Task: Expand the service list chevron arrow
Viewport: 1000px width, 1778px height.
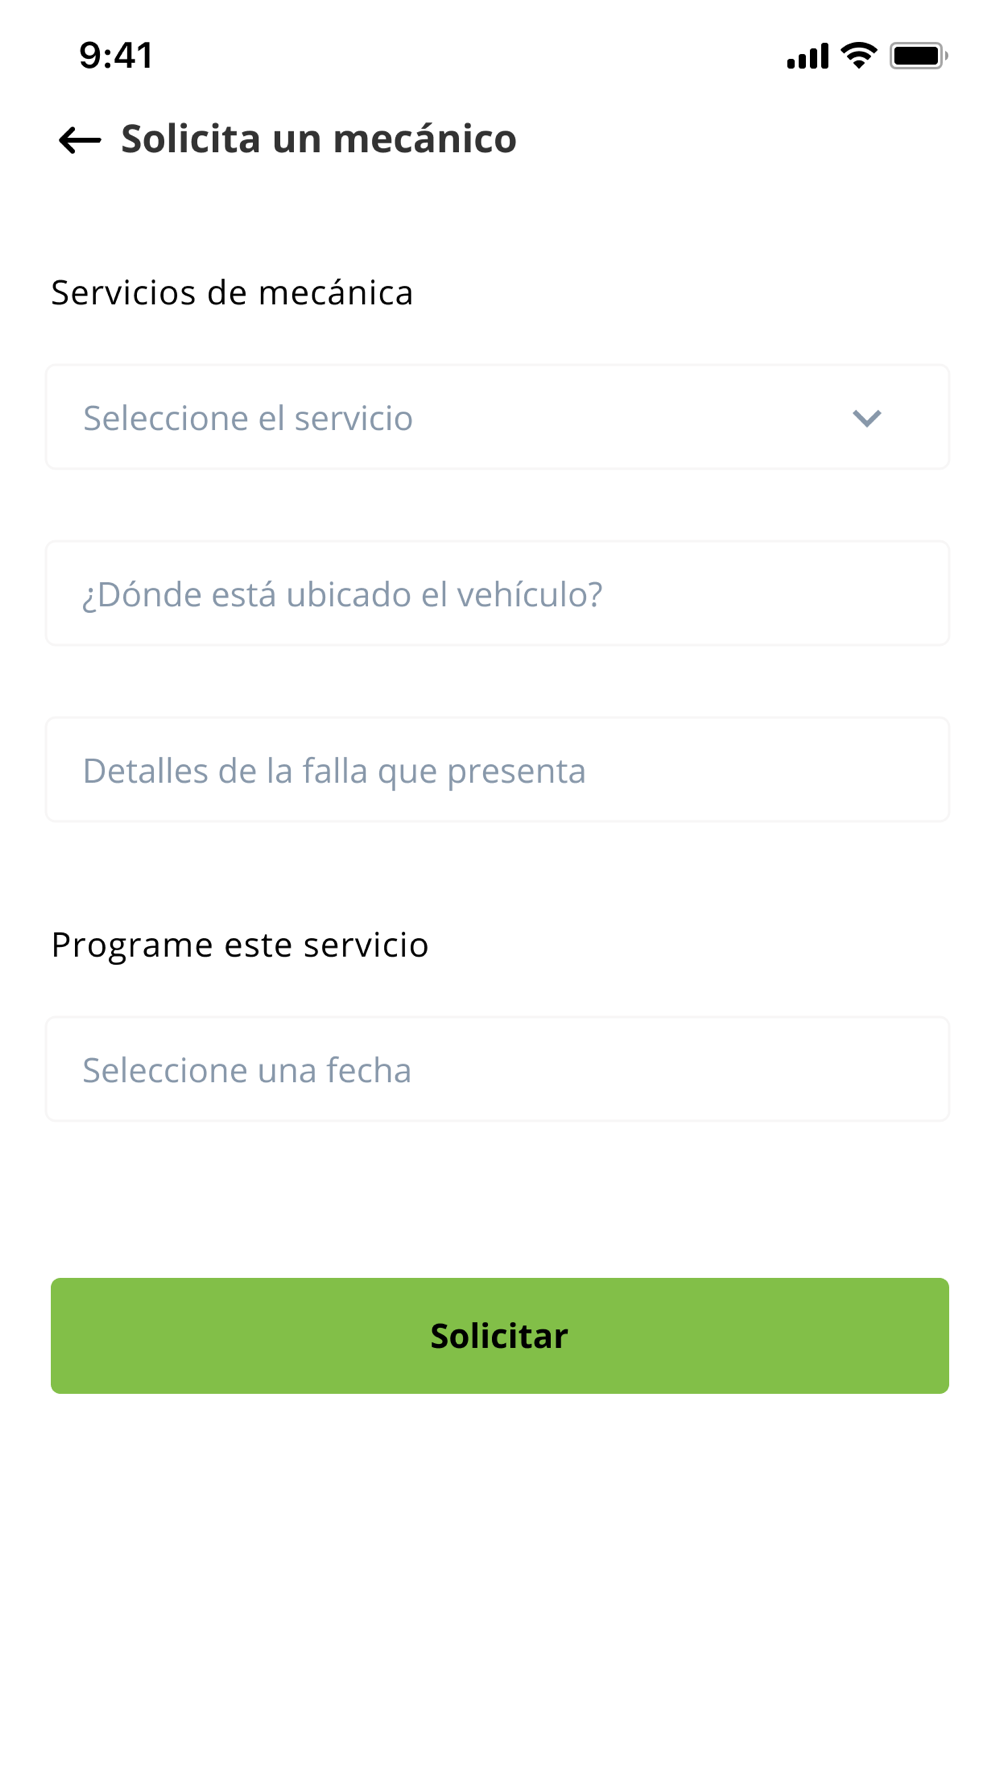Action: (867, 418)
